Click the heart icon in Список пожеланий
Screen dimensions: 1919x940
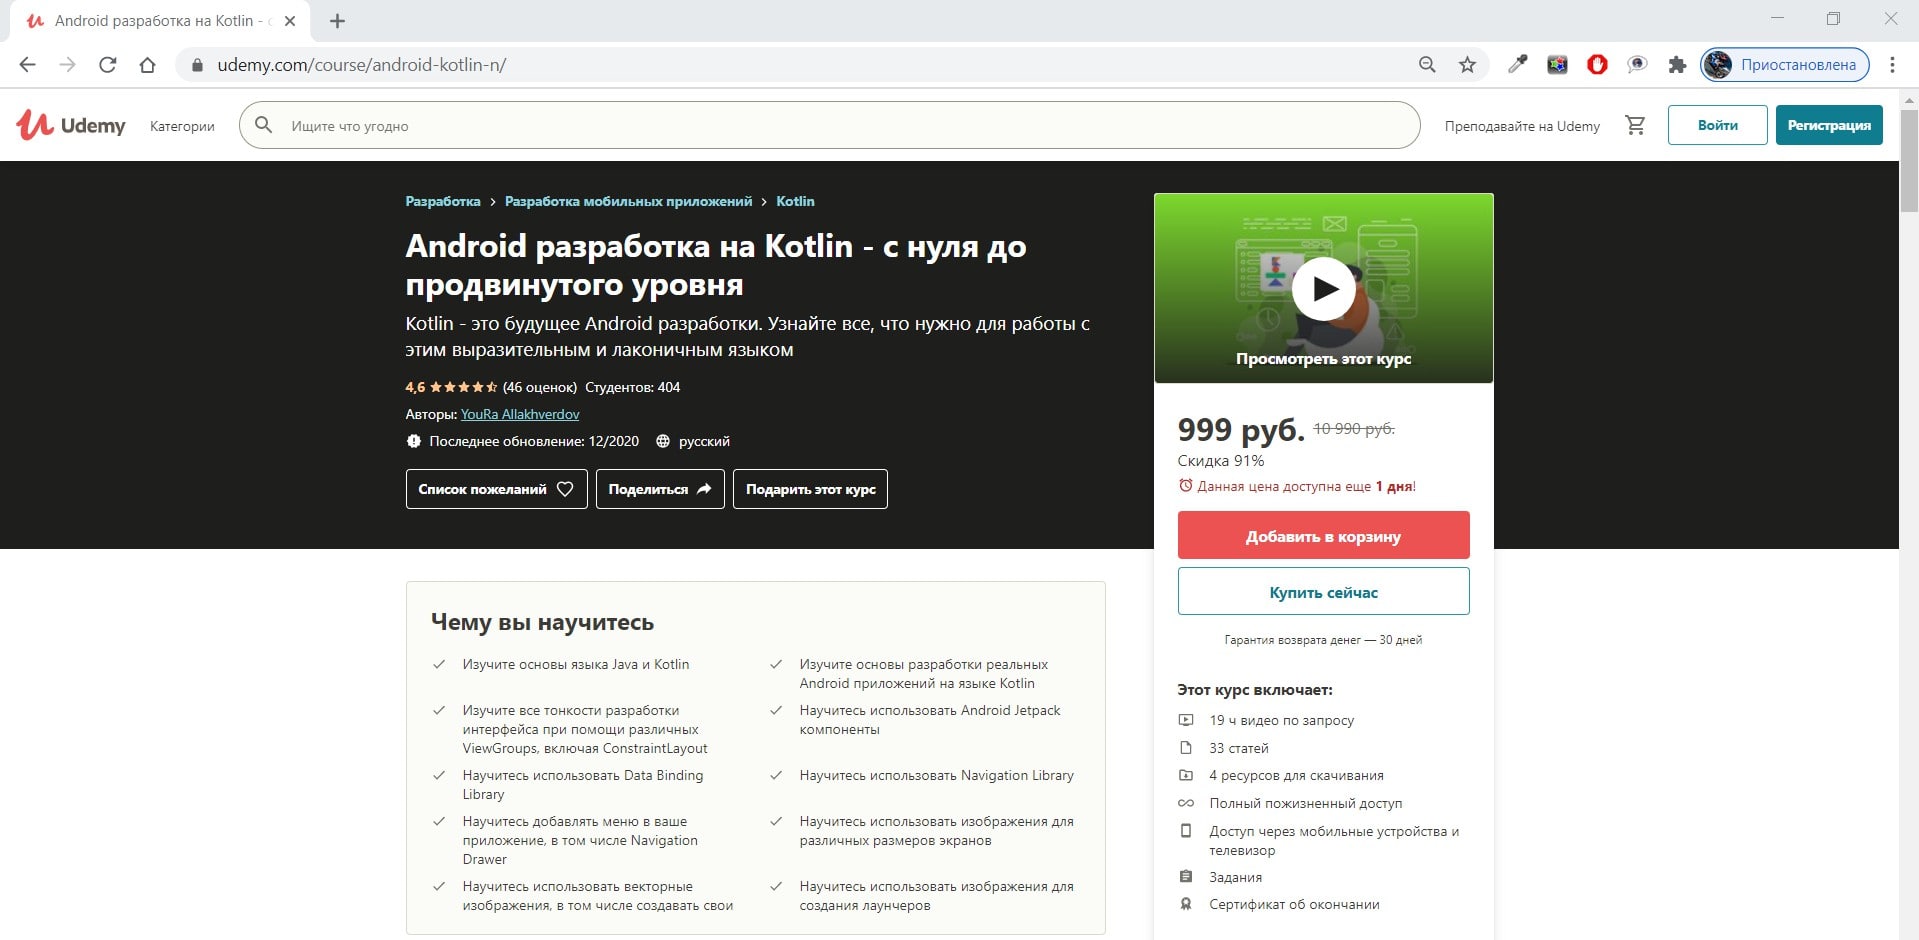[x=565, y=489]
